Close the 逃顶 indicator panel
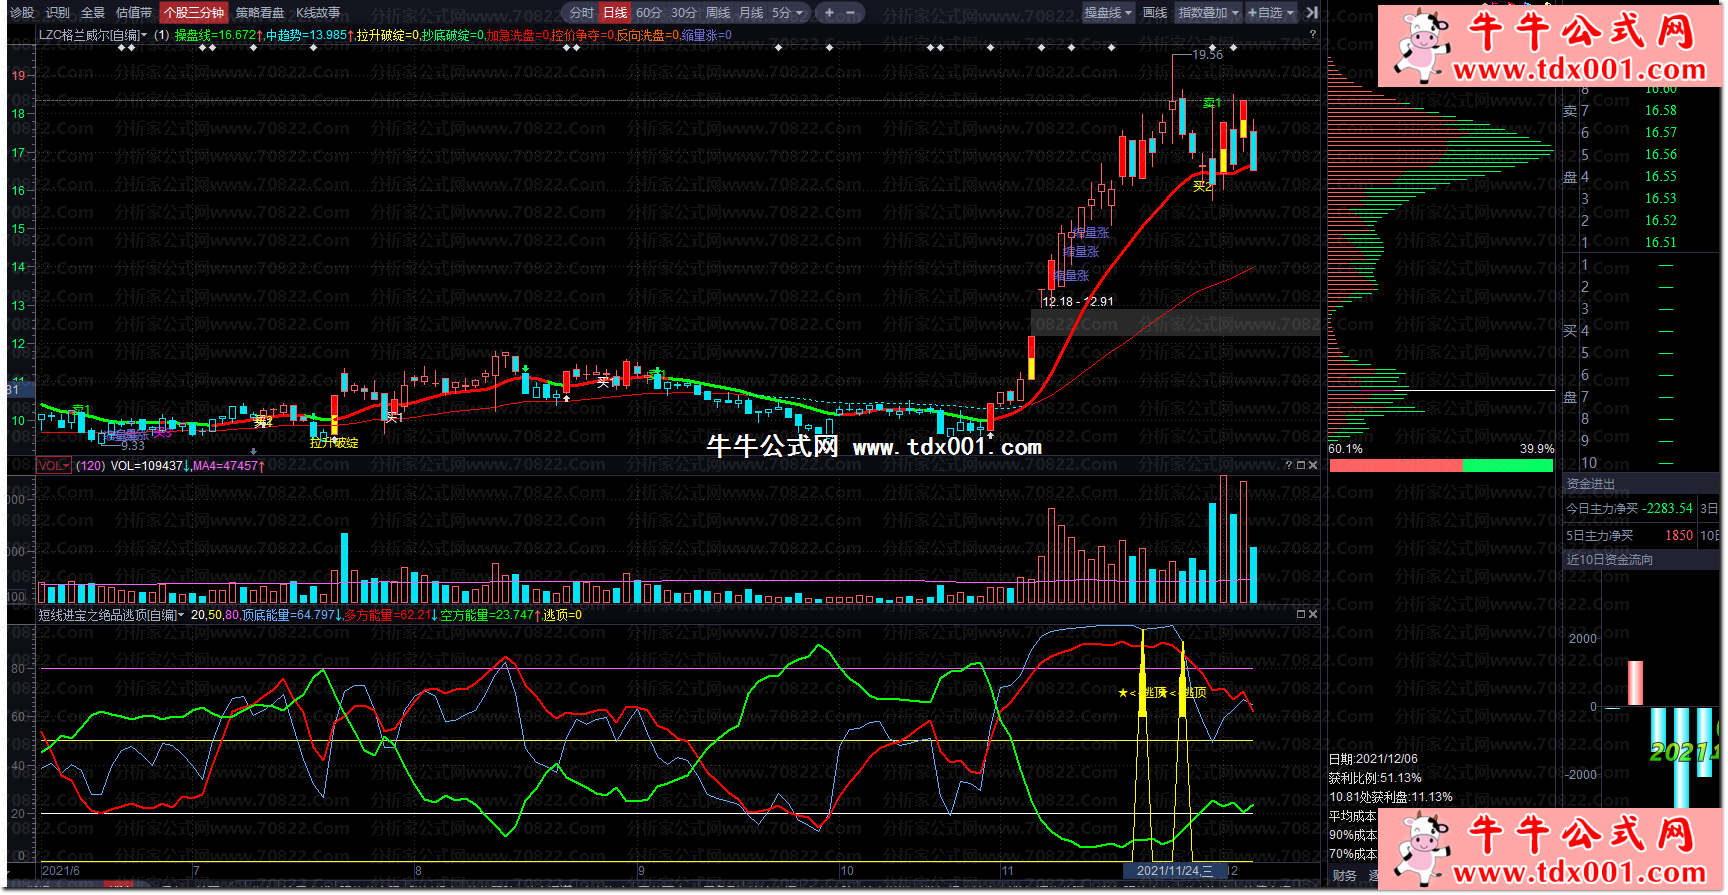 (x=1313, y=614)
